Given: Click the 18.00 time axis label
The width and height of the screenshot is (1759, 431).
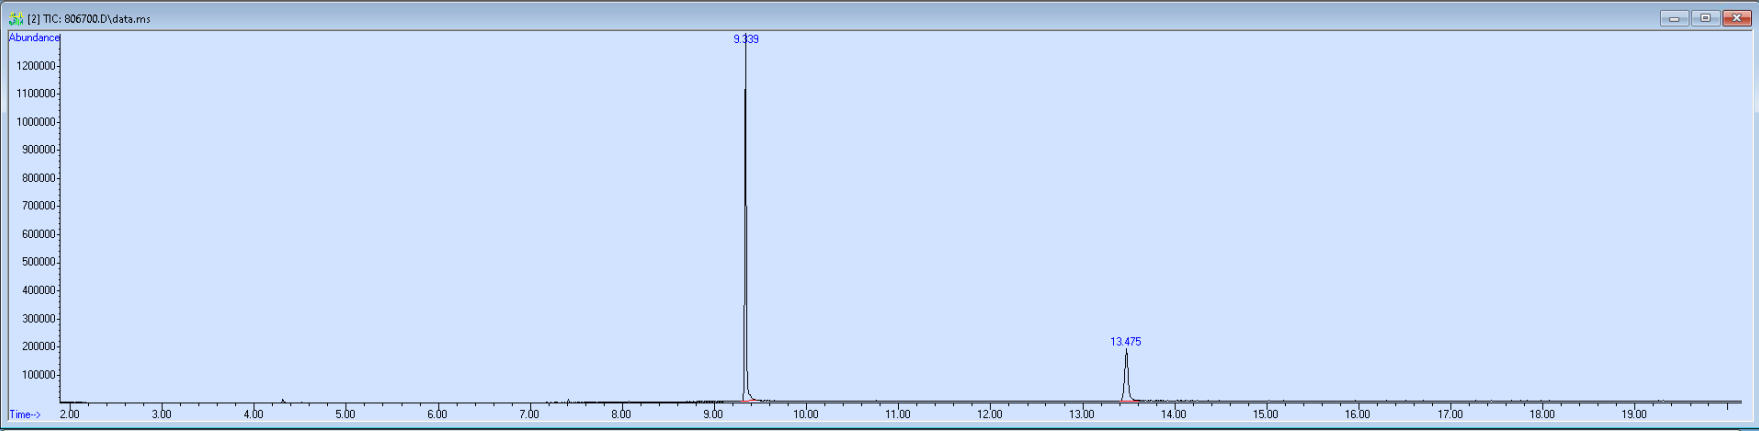Looking at the screenshot, I should pos(1542,414).
